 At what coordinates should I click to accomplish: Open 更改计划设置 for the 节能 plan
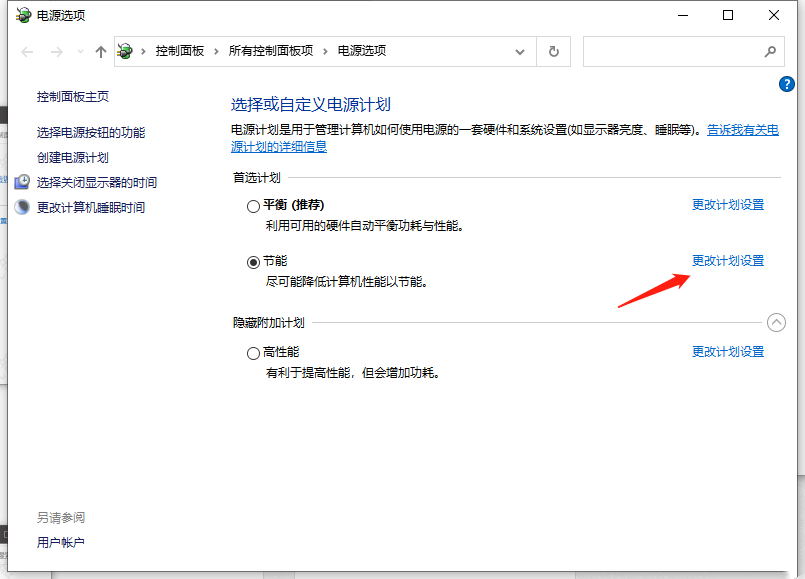[727, 260]
